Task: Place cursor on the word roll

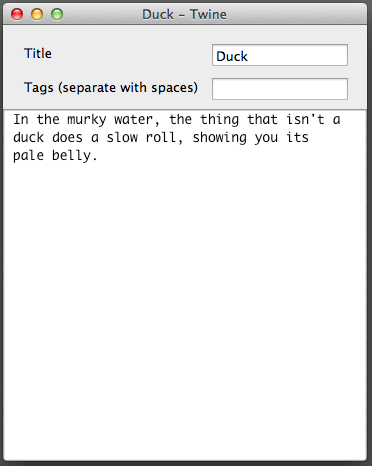Action: tap(161, 138)
